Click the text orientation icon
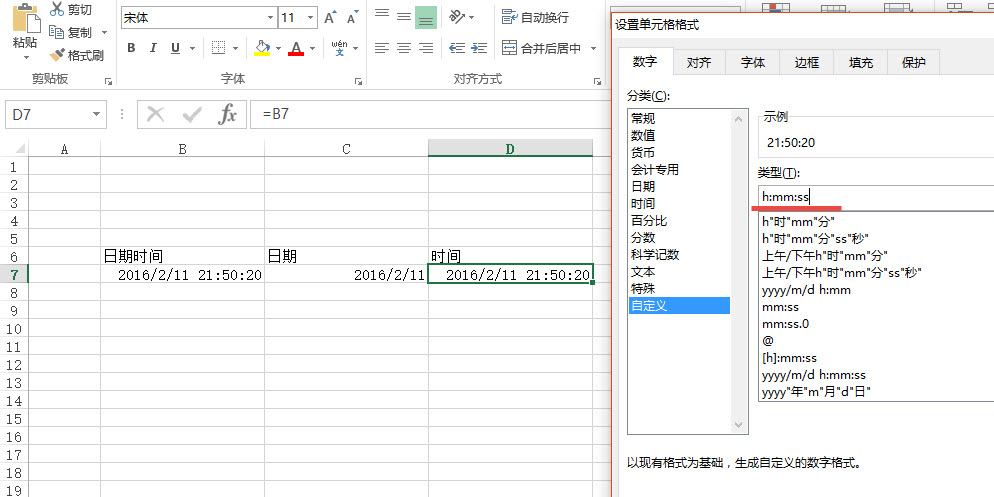The image size is (994, 497). [x=457, y=17]
